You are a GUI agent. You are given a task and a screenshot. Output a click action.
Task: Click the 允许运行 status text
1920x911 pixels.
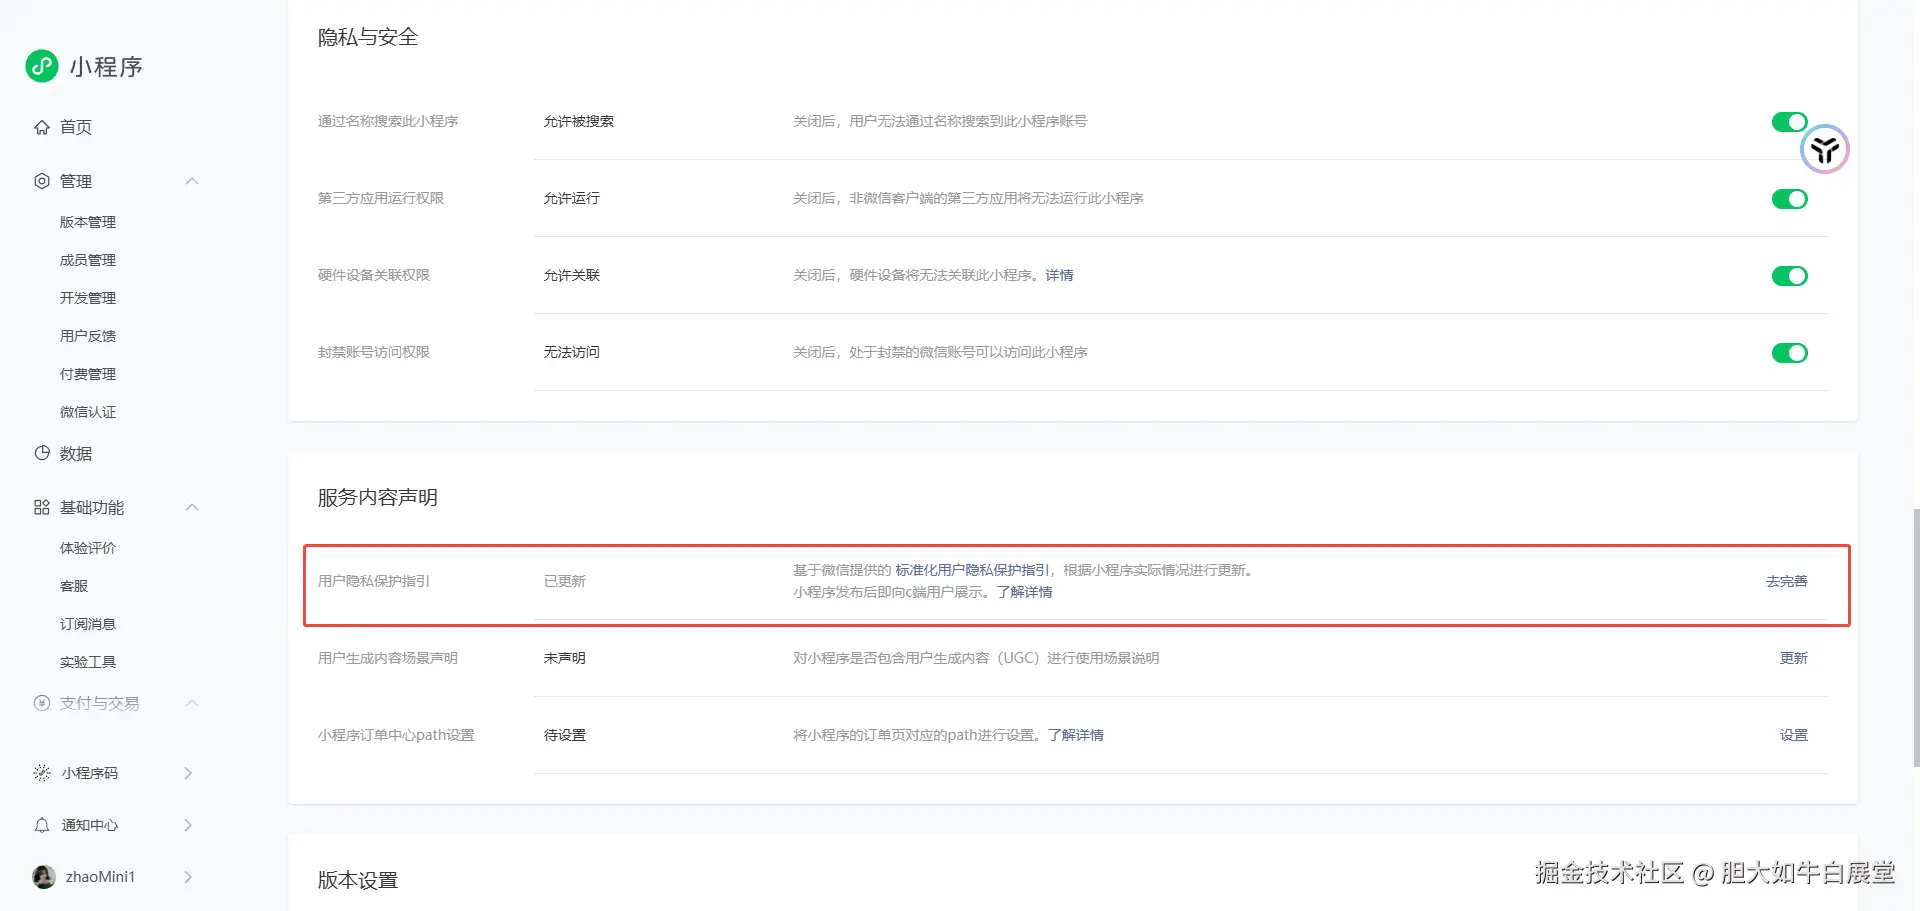572,198
